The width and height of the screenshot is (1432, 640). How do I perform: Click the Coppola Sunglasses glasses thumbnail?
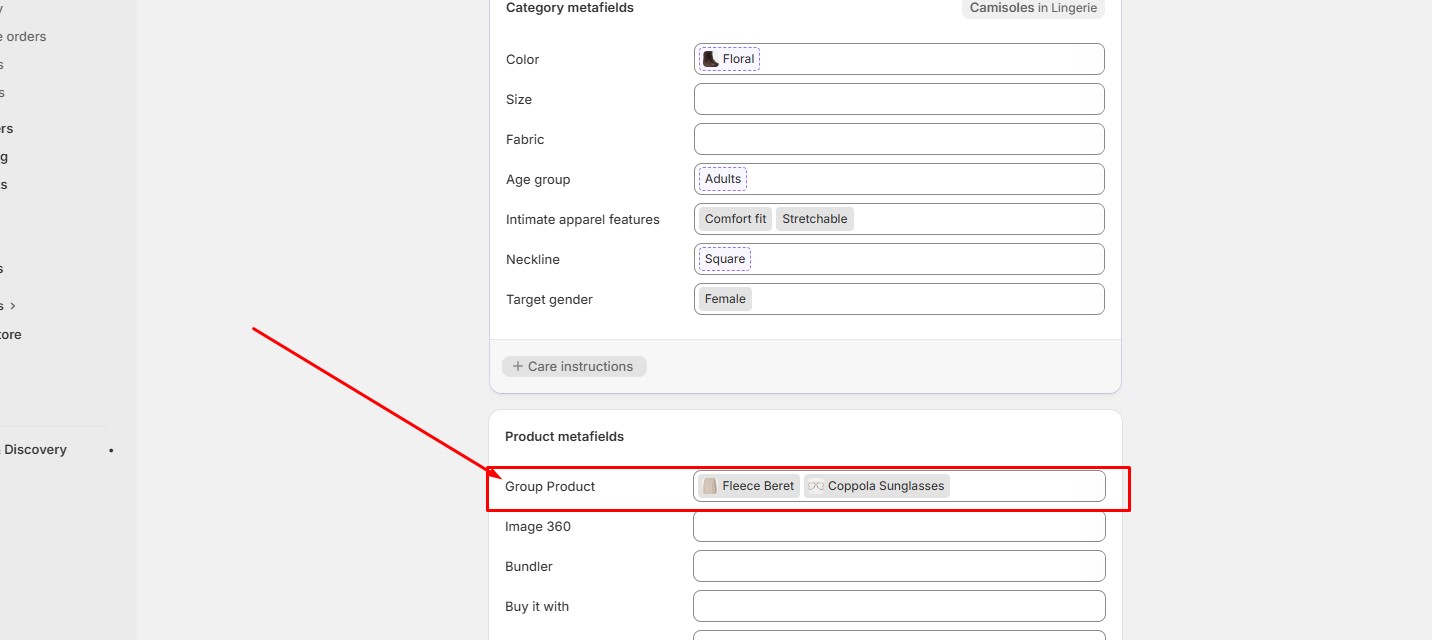[x=816, y=486]
